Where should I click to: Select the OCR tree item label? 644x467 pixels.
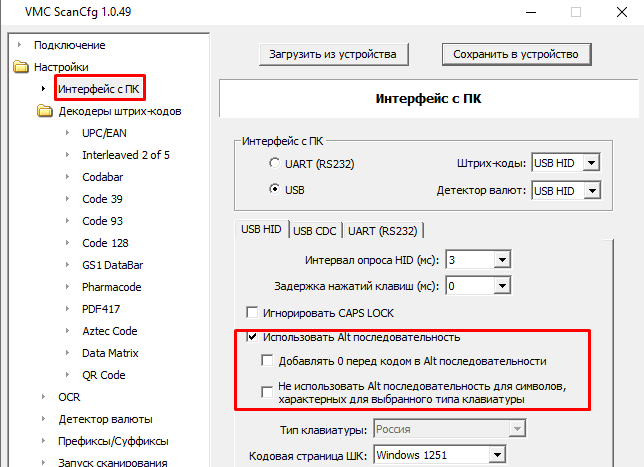[69, 397]
